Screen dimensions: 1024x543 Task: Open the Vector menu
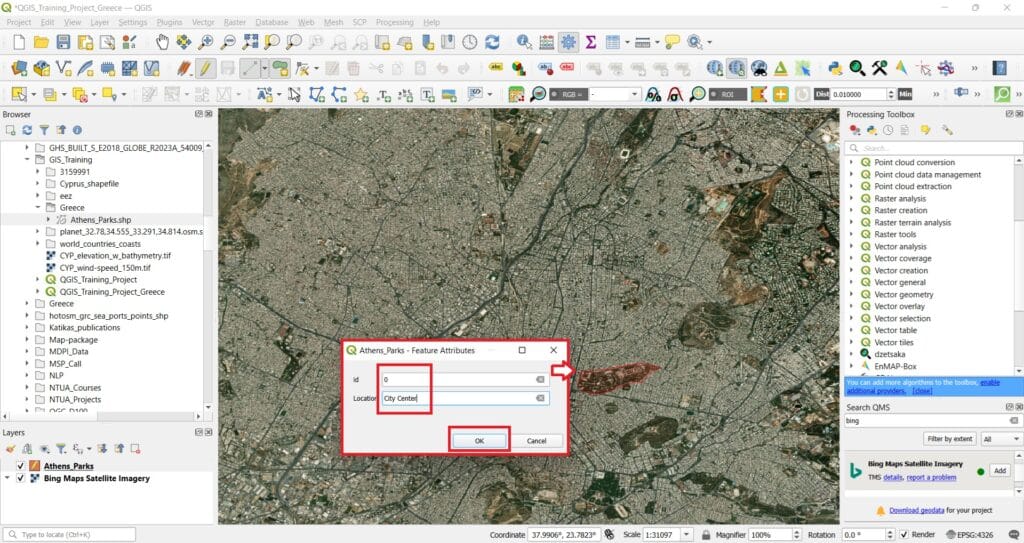[203, 22]
